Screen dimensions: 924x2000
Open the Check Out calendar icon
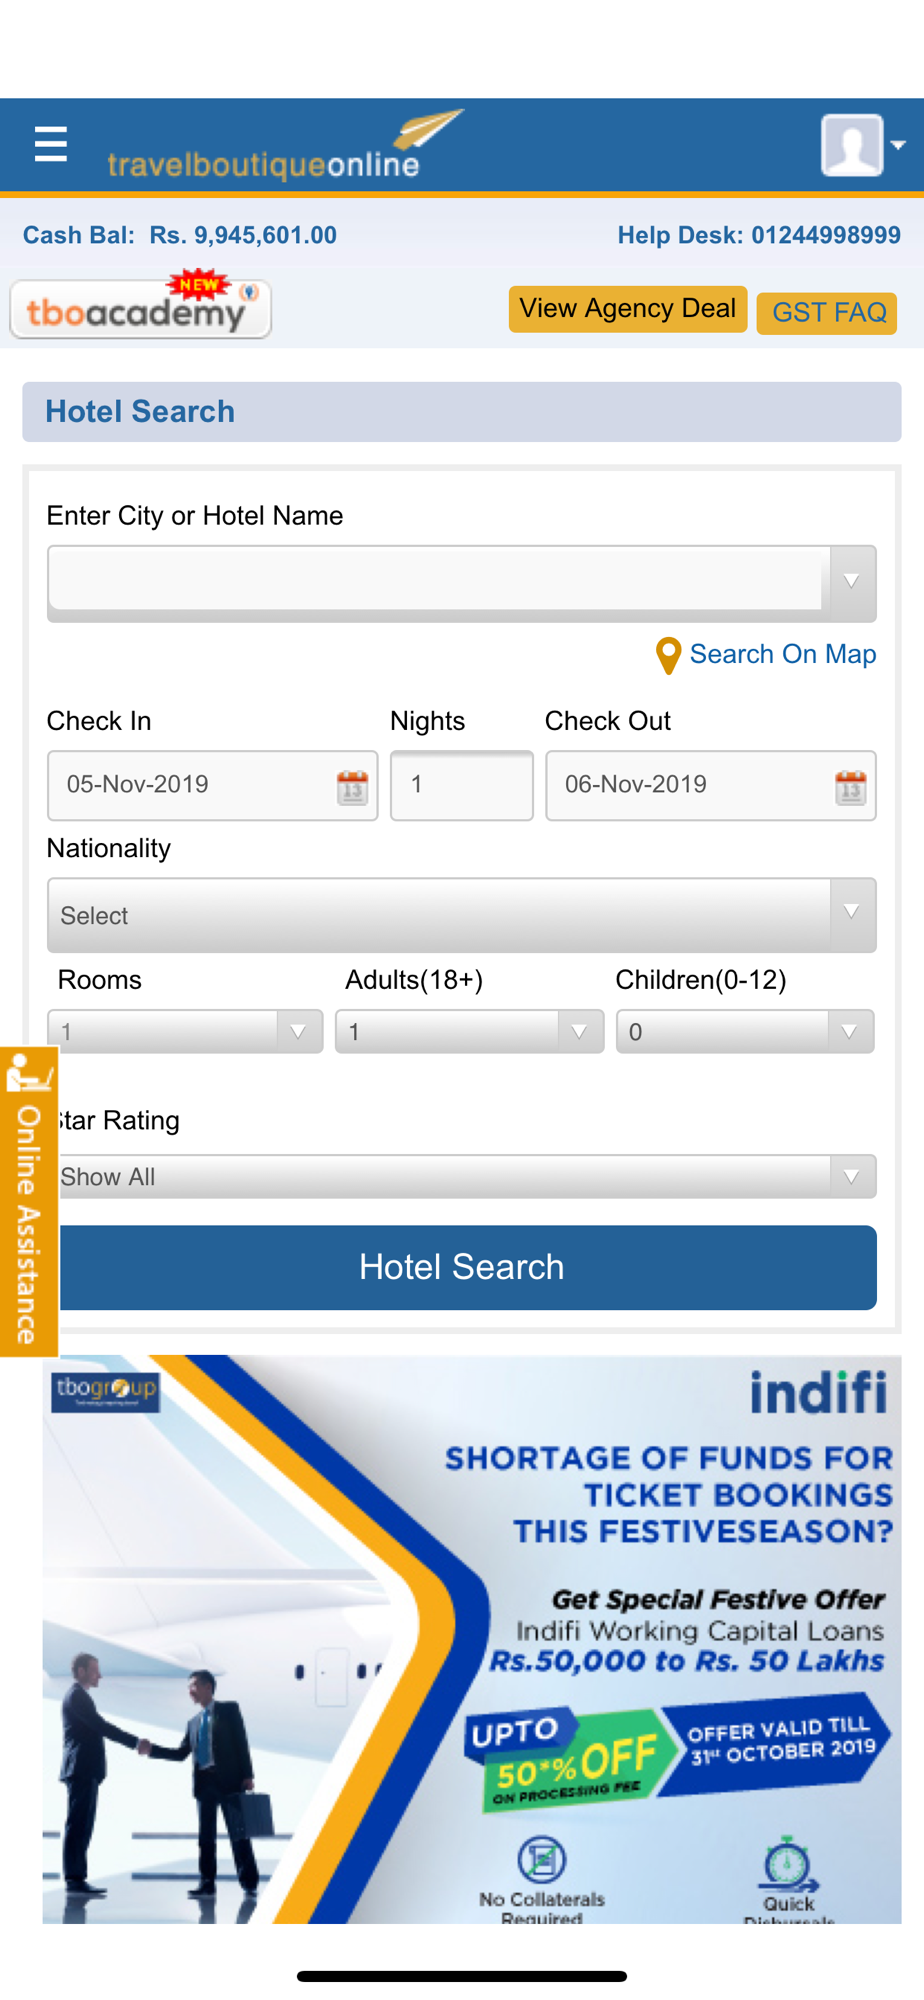[x=850, y=787]
